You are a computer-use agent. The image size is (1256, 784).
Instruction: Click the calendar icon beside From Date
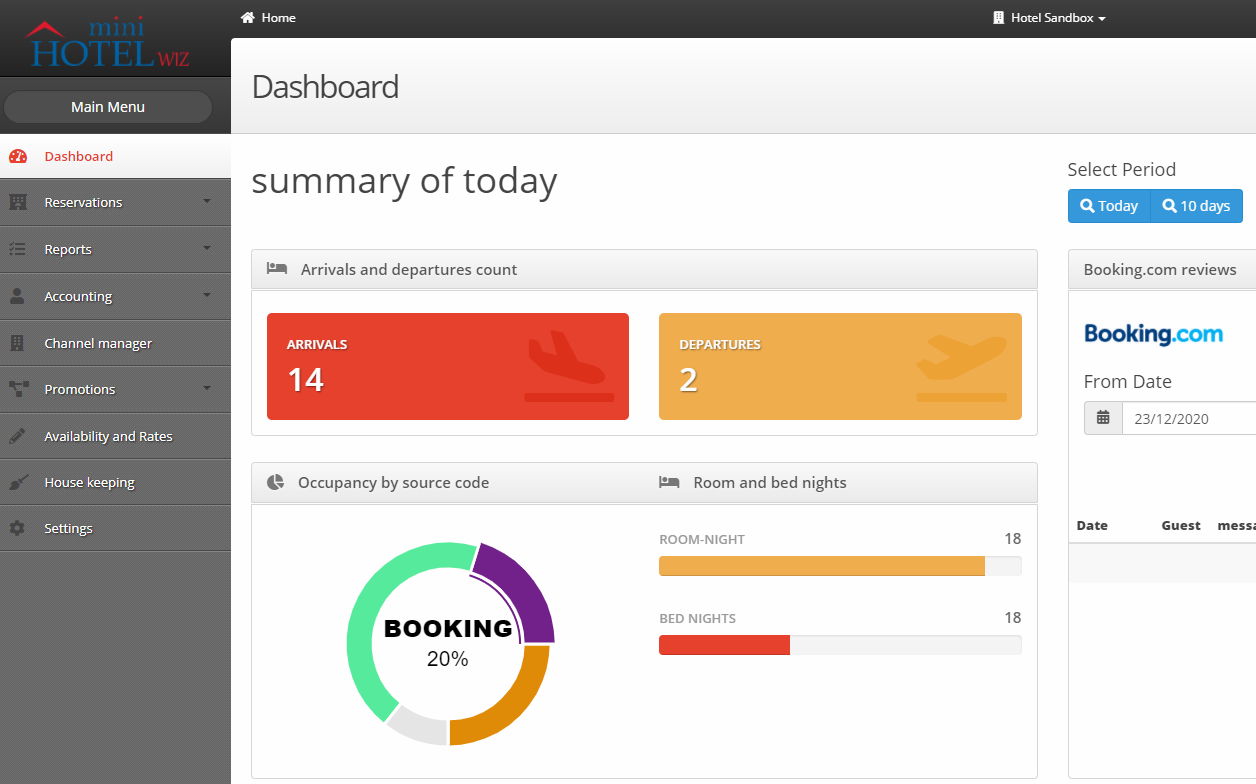coord(1103,418)
